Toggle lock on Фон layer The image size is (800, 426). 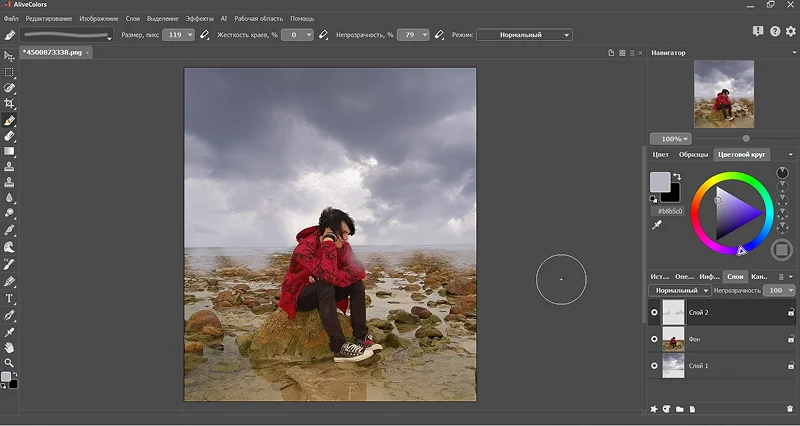pos(791,339)
